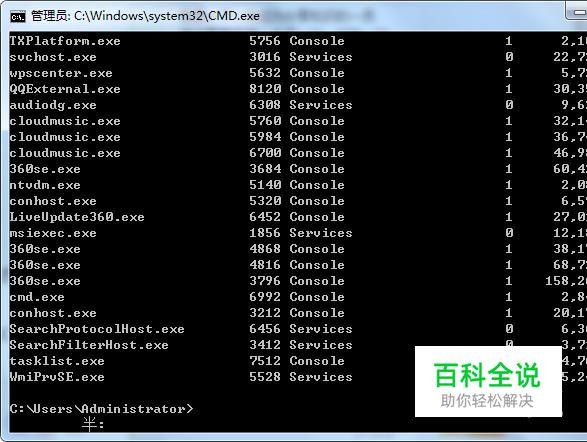
Task: Click the WmiPrvSE.exe process name
Action: (57, 377)
